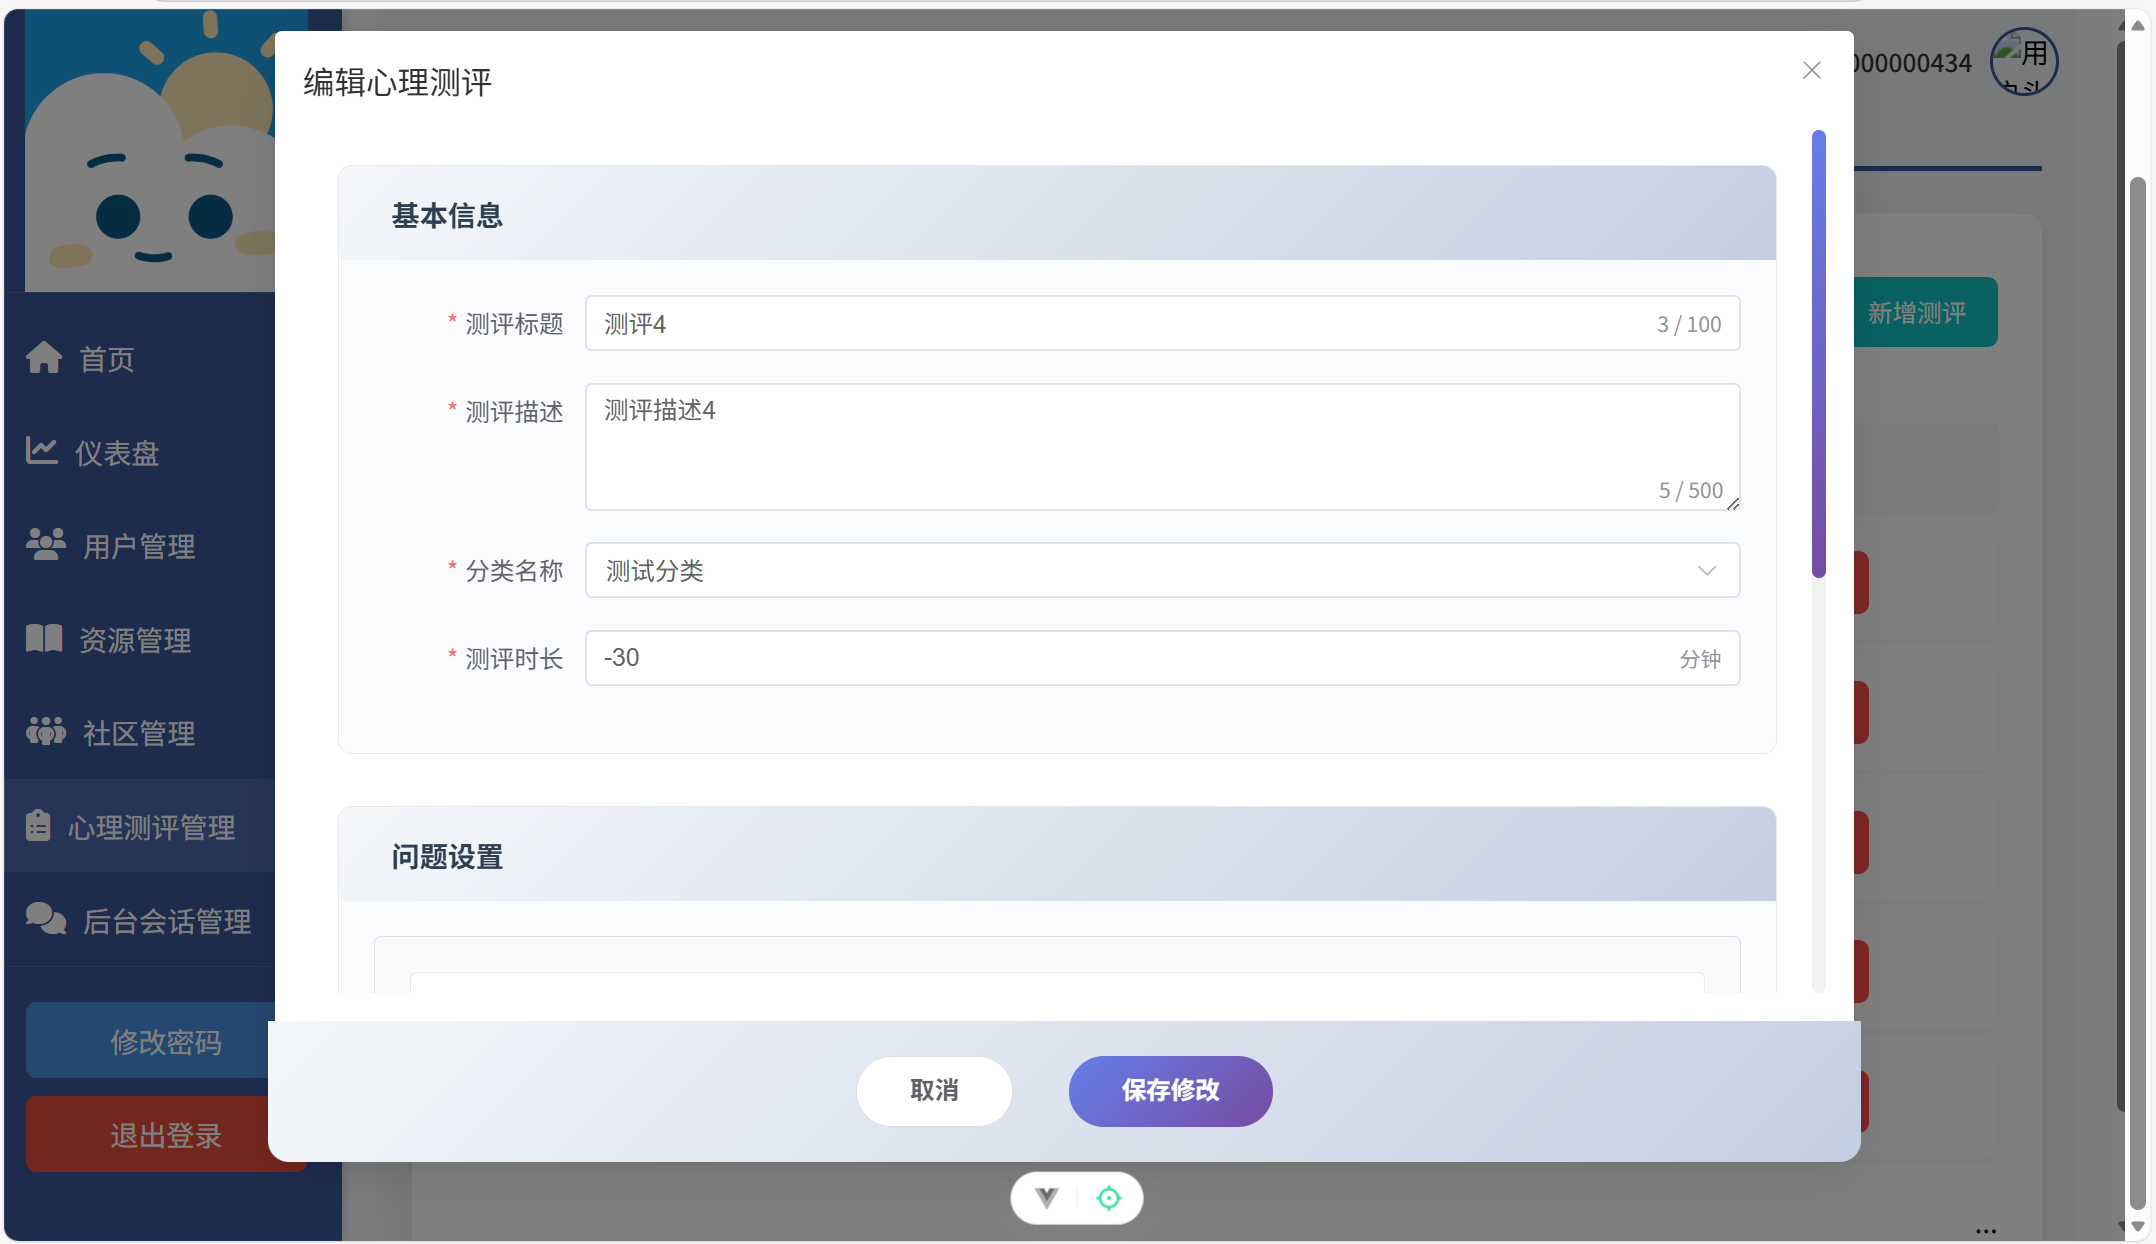2156x1244 pixels.
Task: Open the 首页 menu item
Action: click(140, 359)
